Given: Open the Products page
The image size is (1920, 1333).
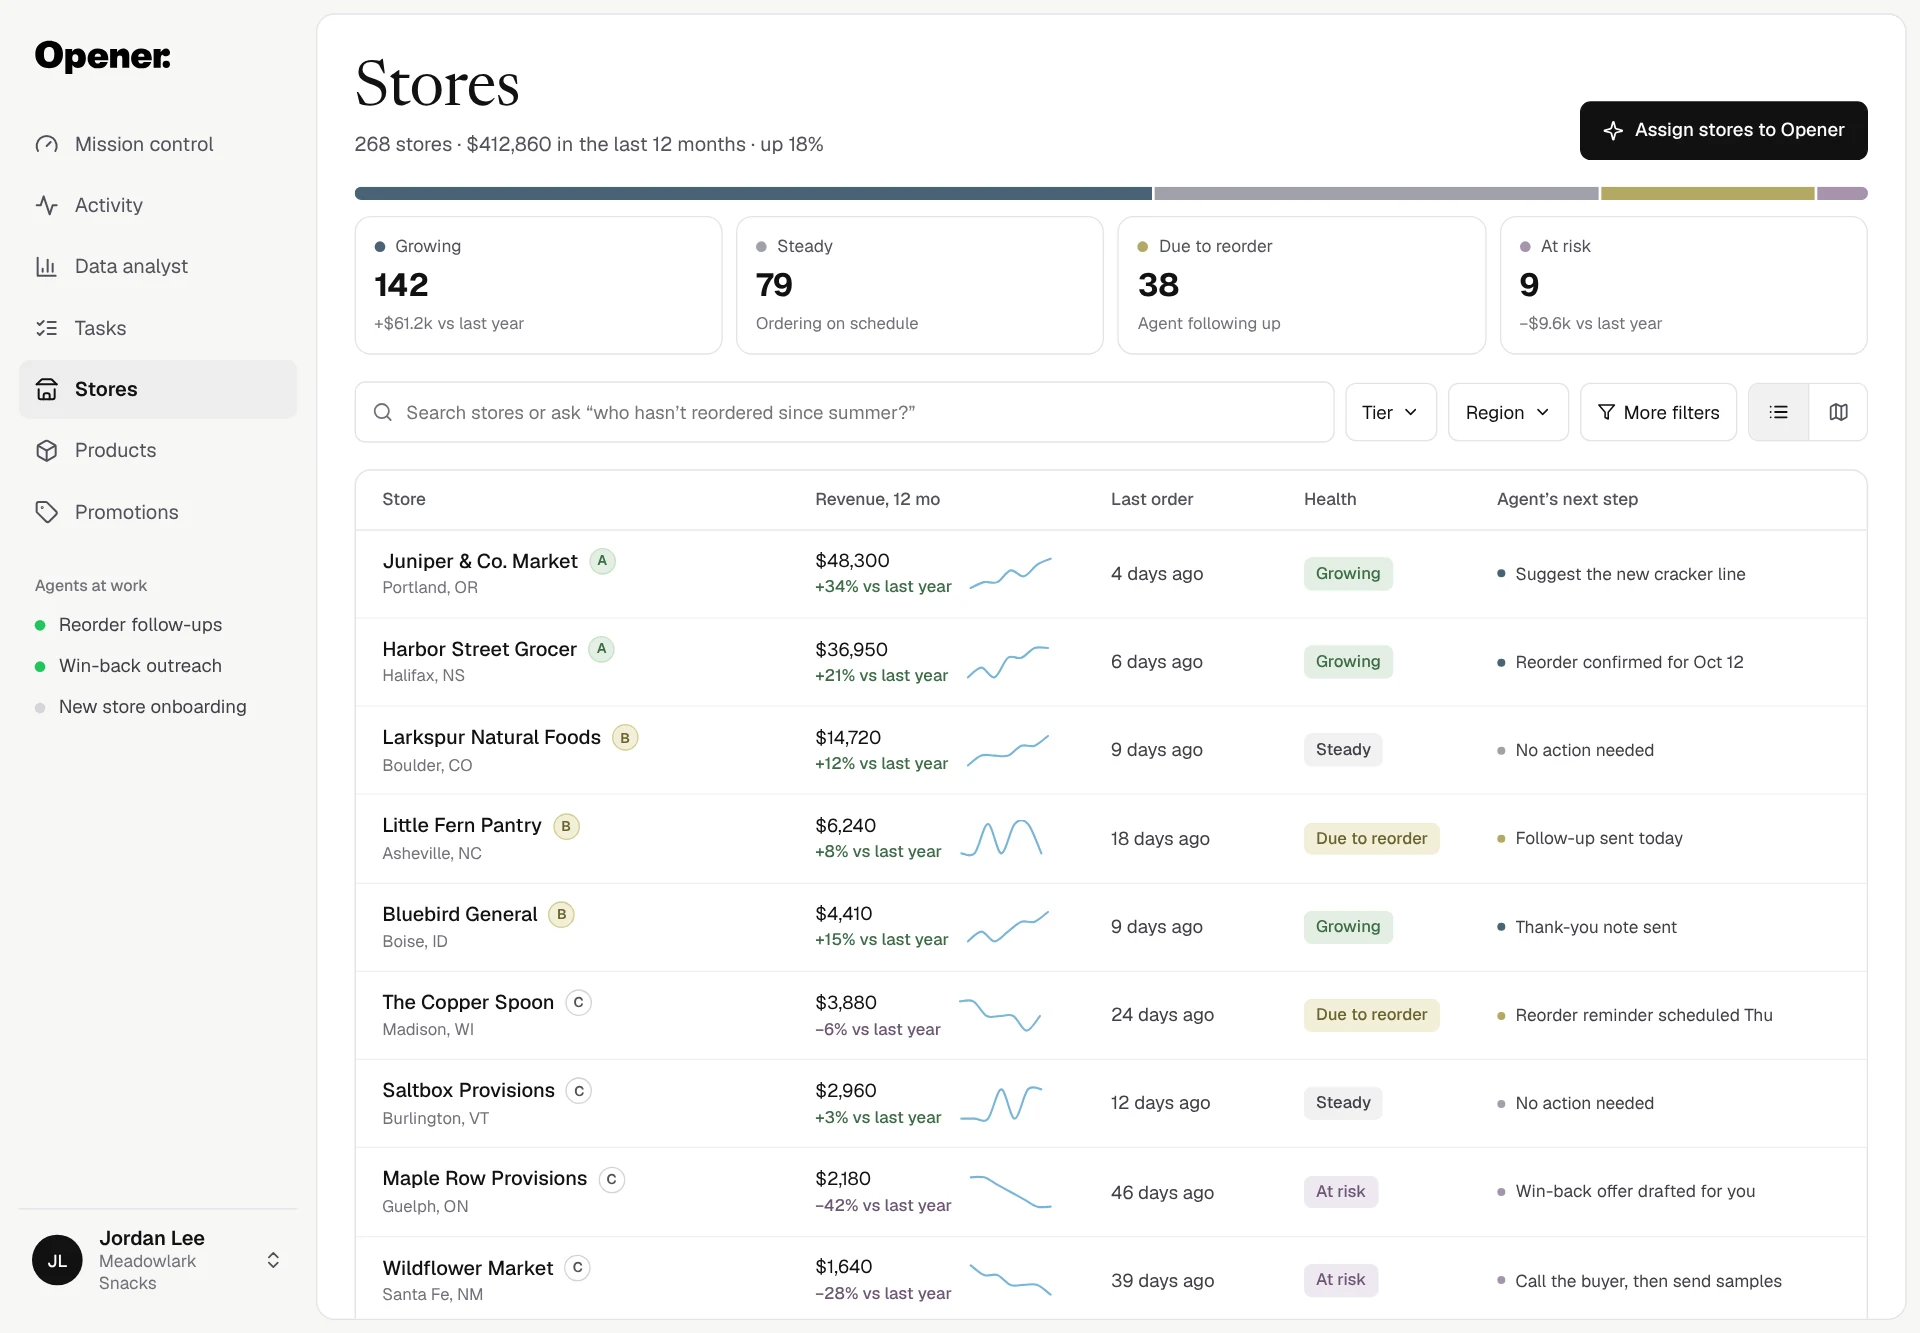Looking at the screenshot, I should point(158,450).
